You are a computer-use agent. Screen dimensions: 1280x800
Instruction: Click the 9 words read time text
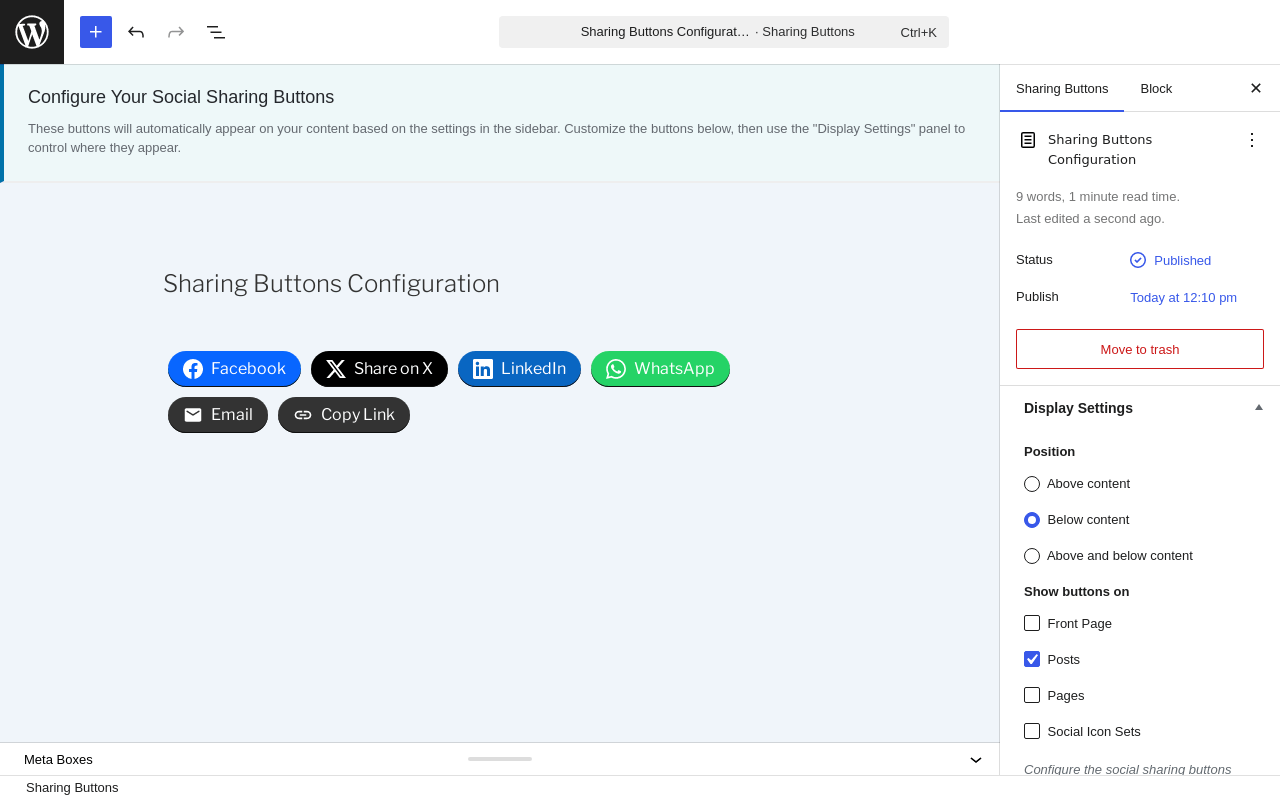tap(1098, 197)
